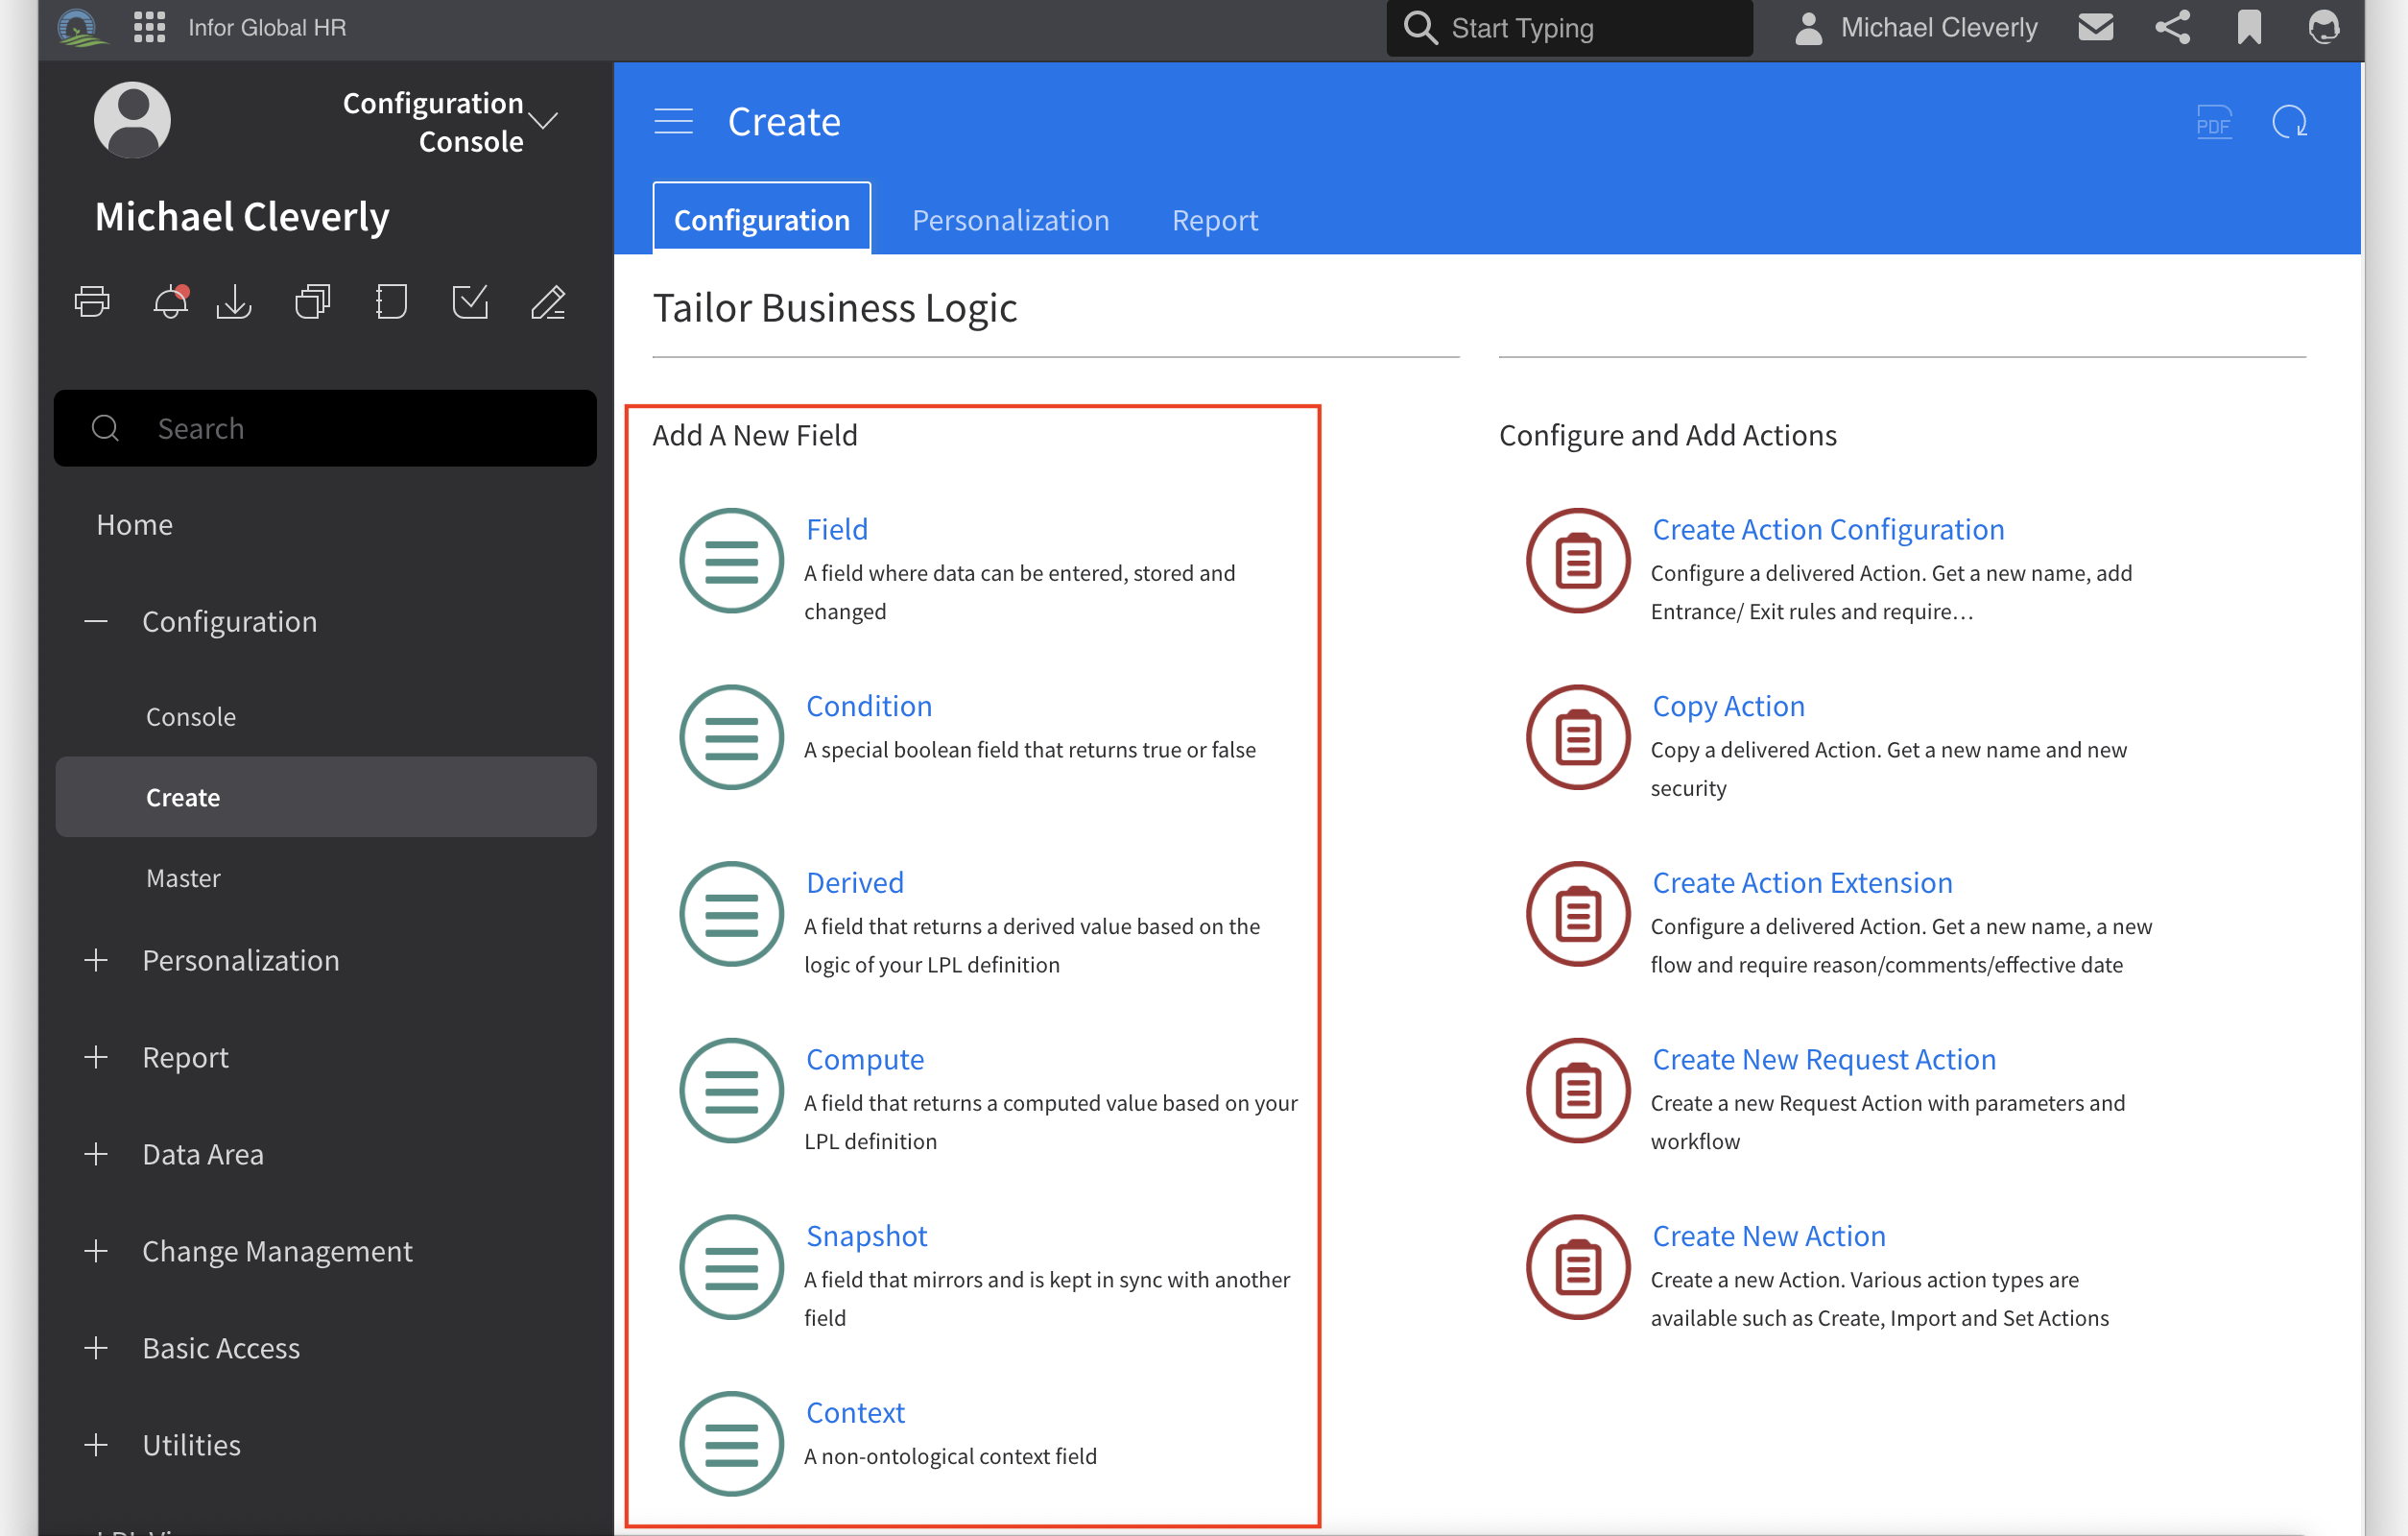The image size is (2408, 1536).
Task: Click the share icon in the top bar
Action: click(2172, 27)
